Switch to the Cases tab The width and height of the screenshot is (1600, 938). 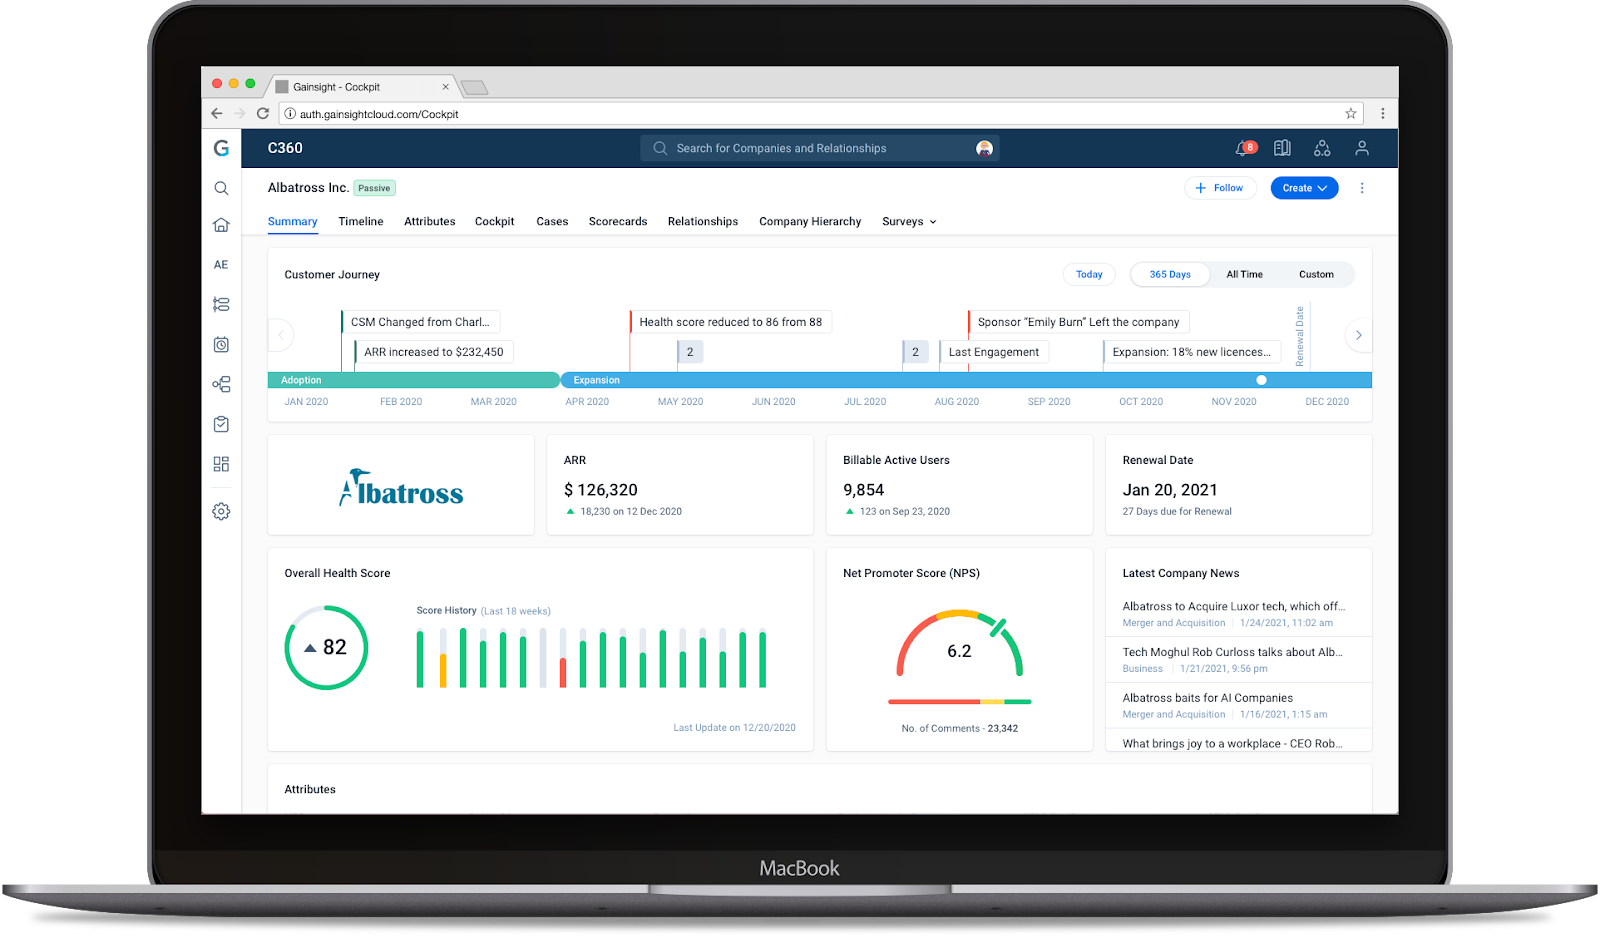pos(552,222)
